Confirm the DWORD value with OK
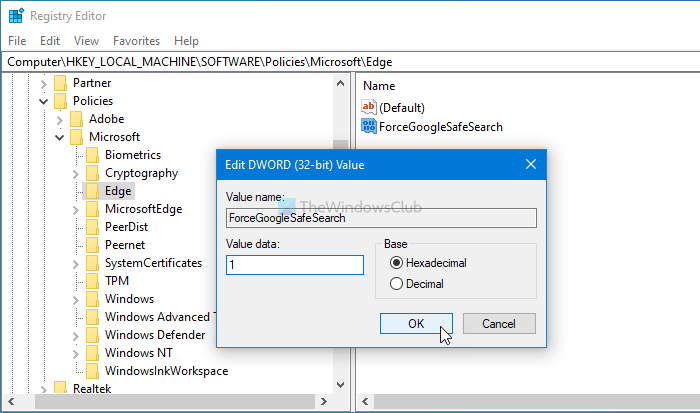The height and width of the screenshot is (413, 700). 416,323
